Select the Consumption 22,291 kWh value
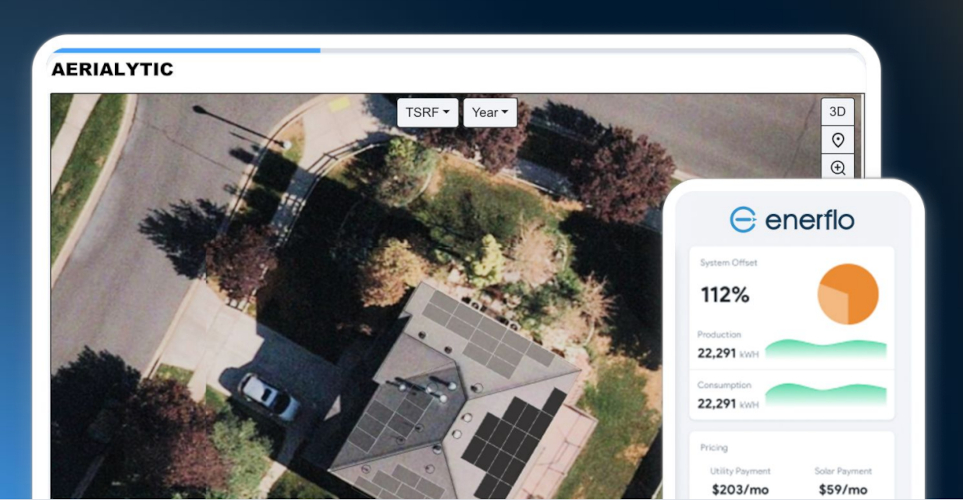This screenshot has width=963, height=500. pyautogui.click(x=727, y=403)
